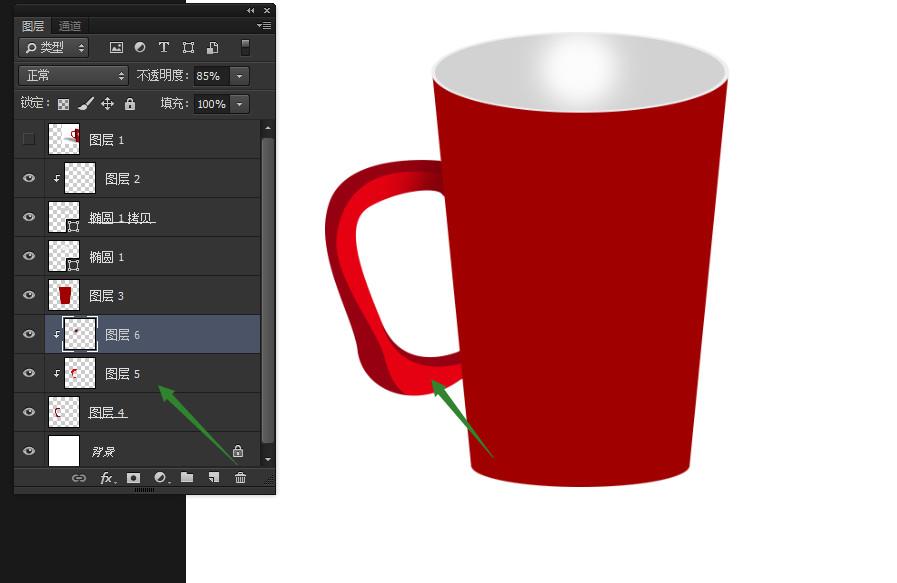Click the 图层 6 thumbnail

80,334
